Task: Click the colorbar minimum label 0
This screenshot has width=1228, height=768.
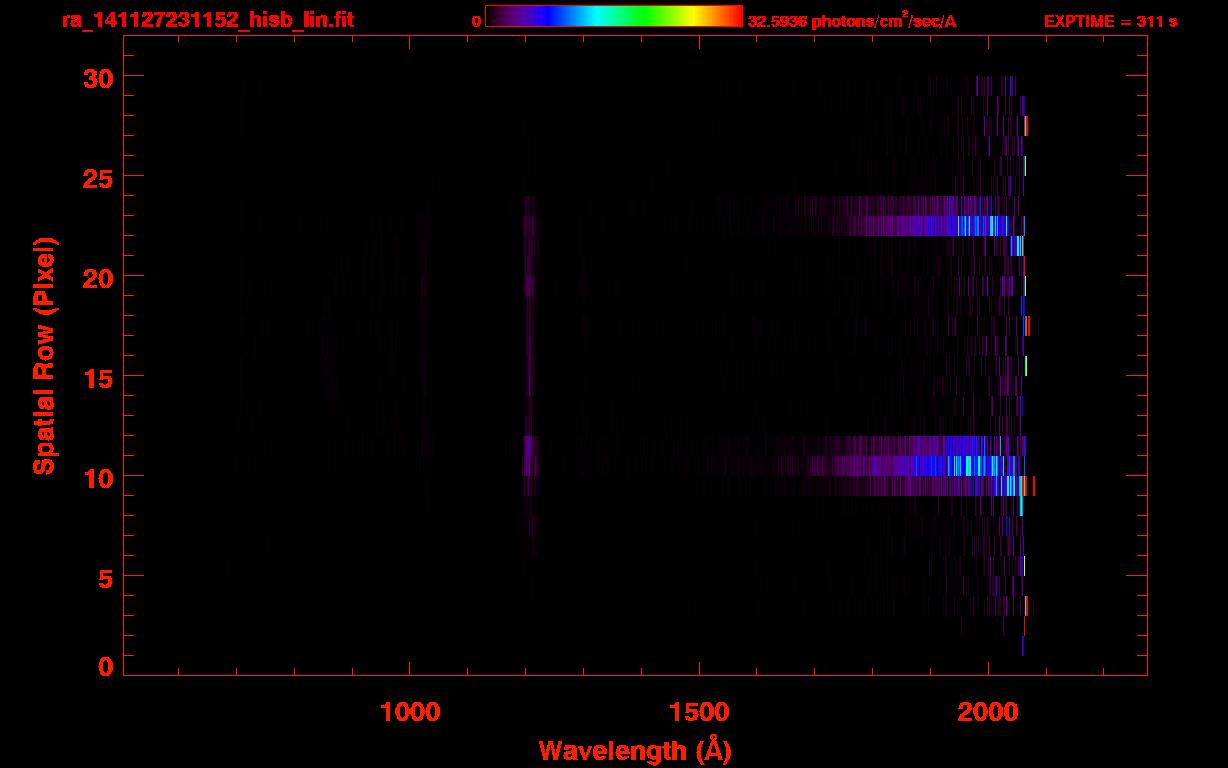Action: [477, 21]
